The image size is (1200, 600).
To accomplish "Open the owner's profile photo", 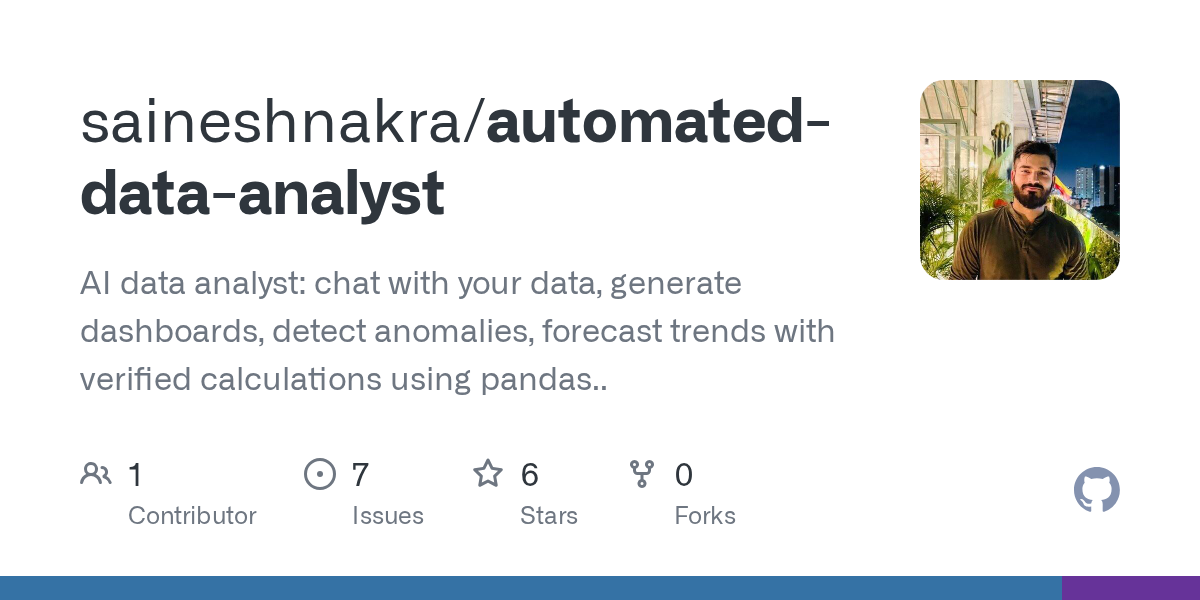I will pos(1020,180).
